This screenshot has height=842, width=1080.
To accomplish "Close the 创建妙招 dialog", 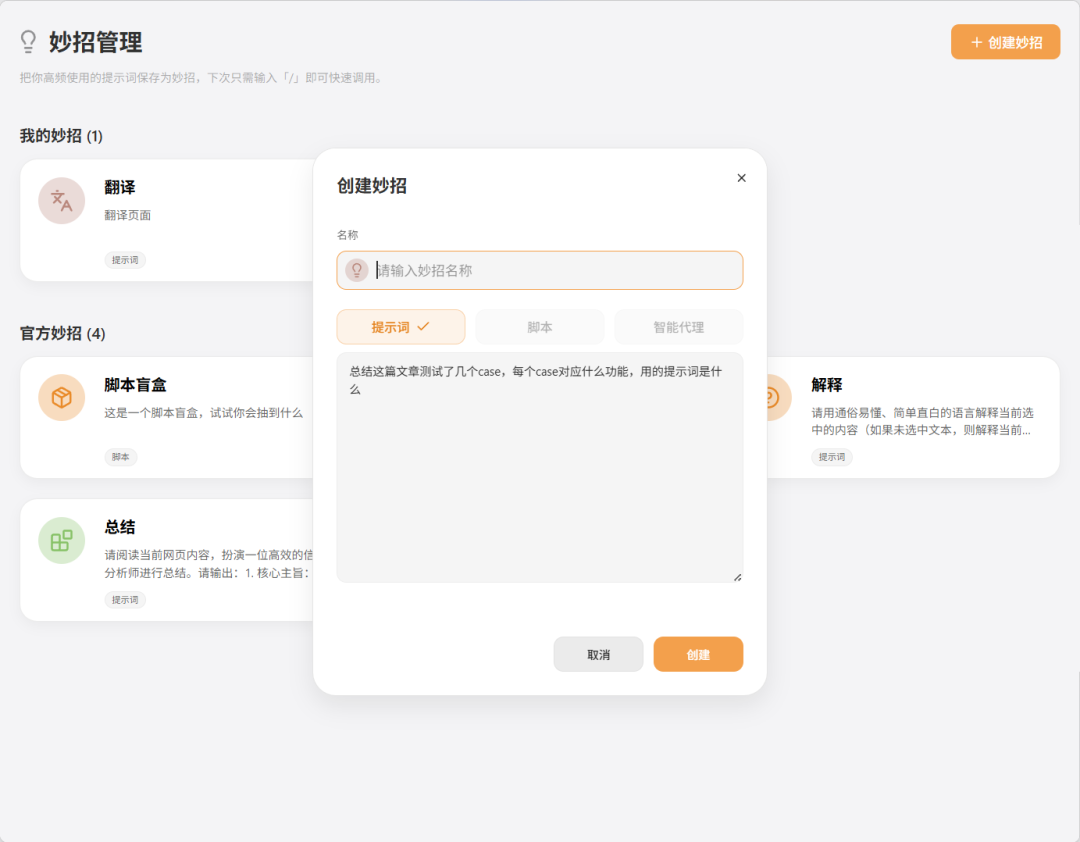I will pos(741,177).
